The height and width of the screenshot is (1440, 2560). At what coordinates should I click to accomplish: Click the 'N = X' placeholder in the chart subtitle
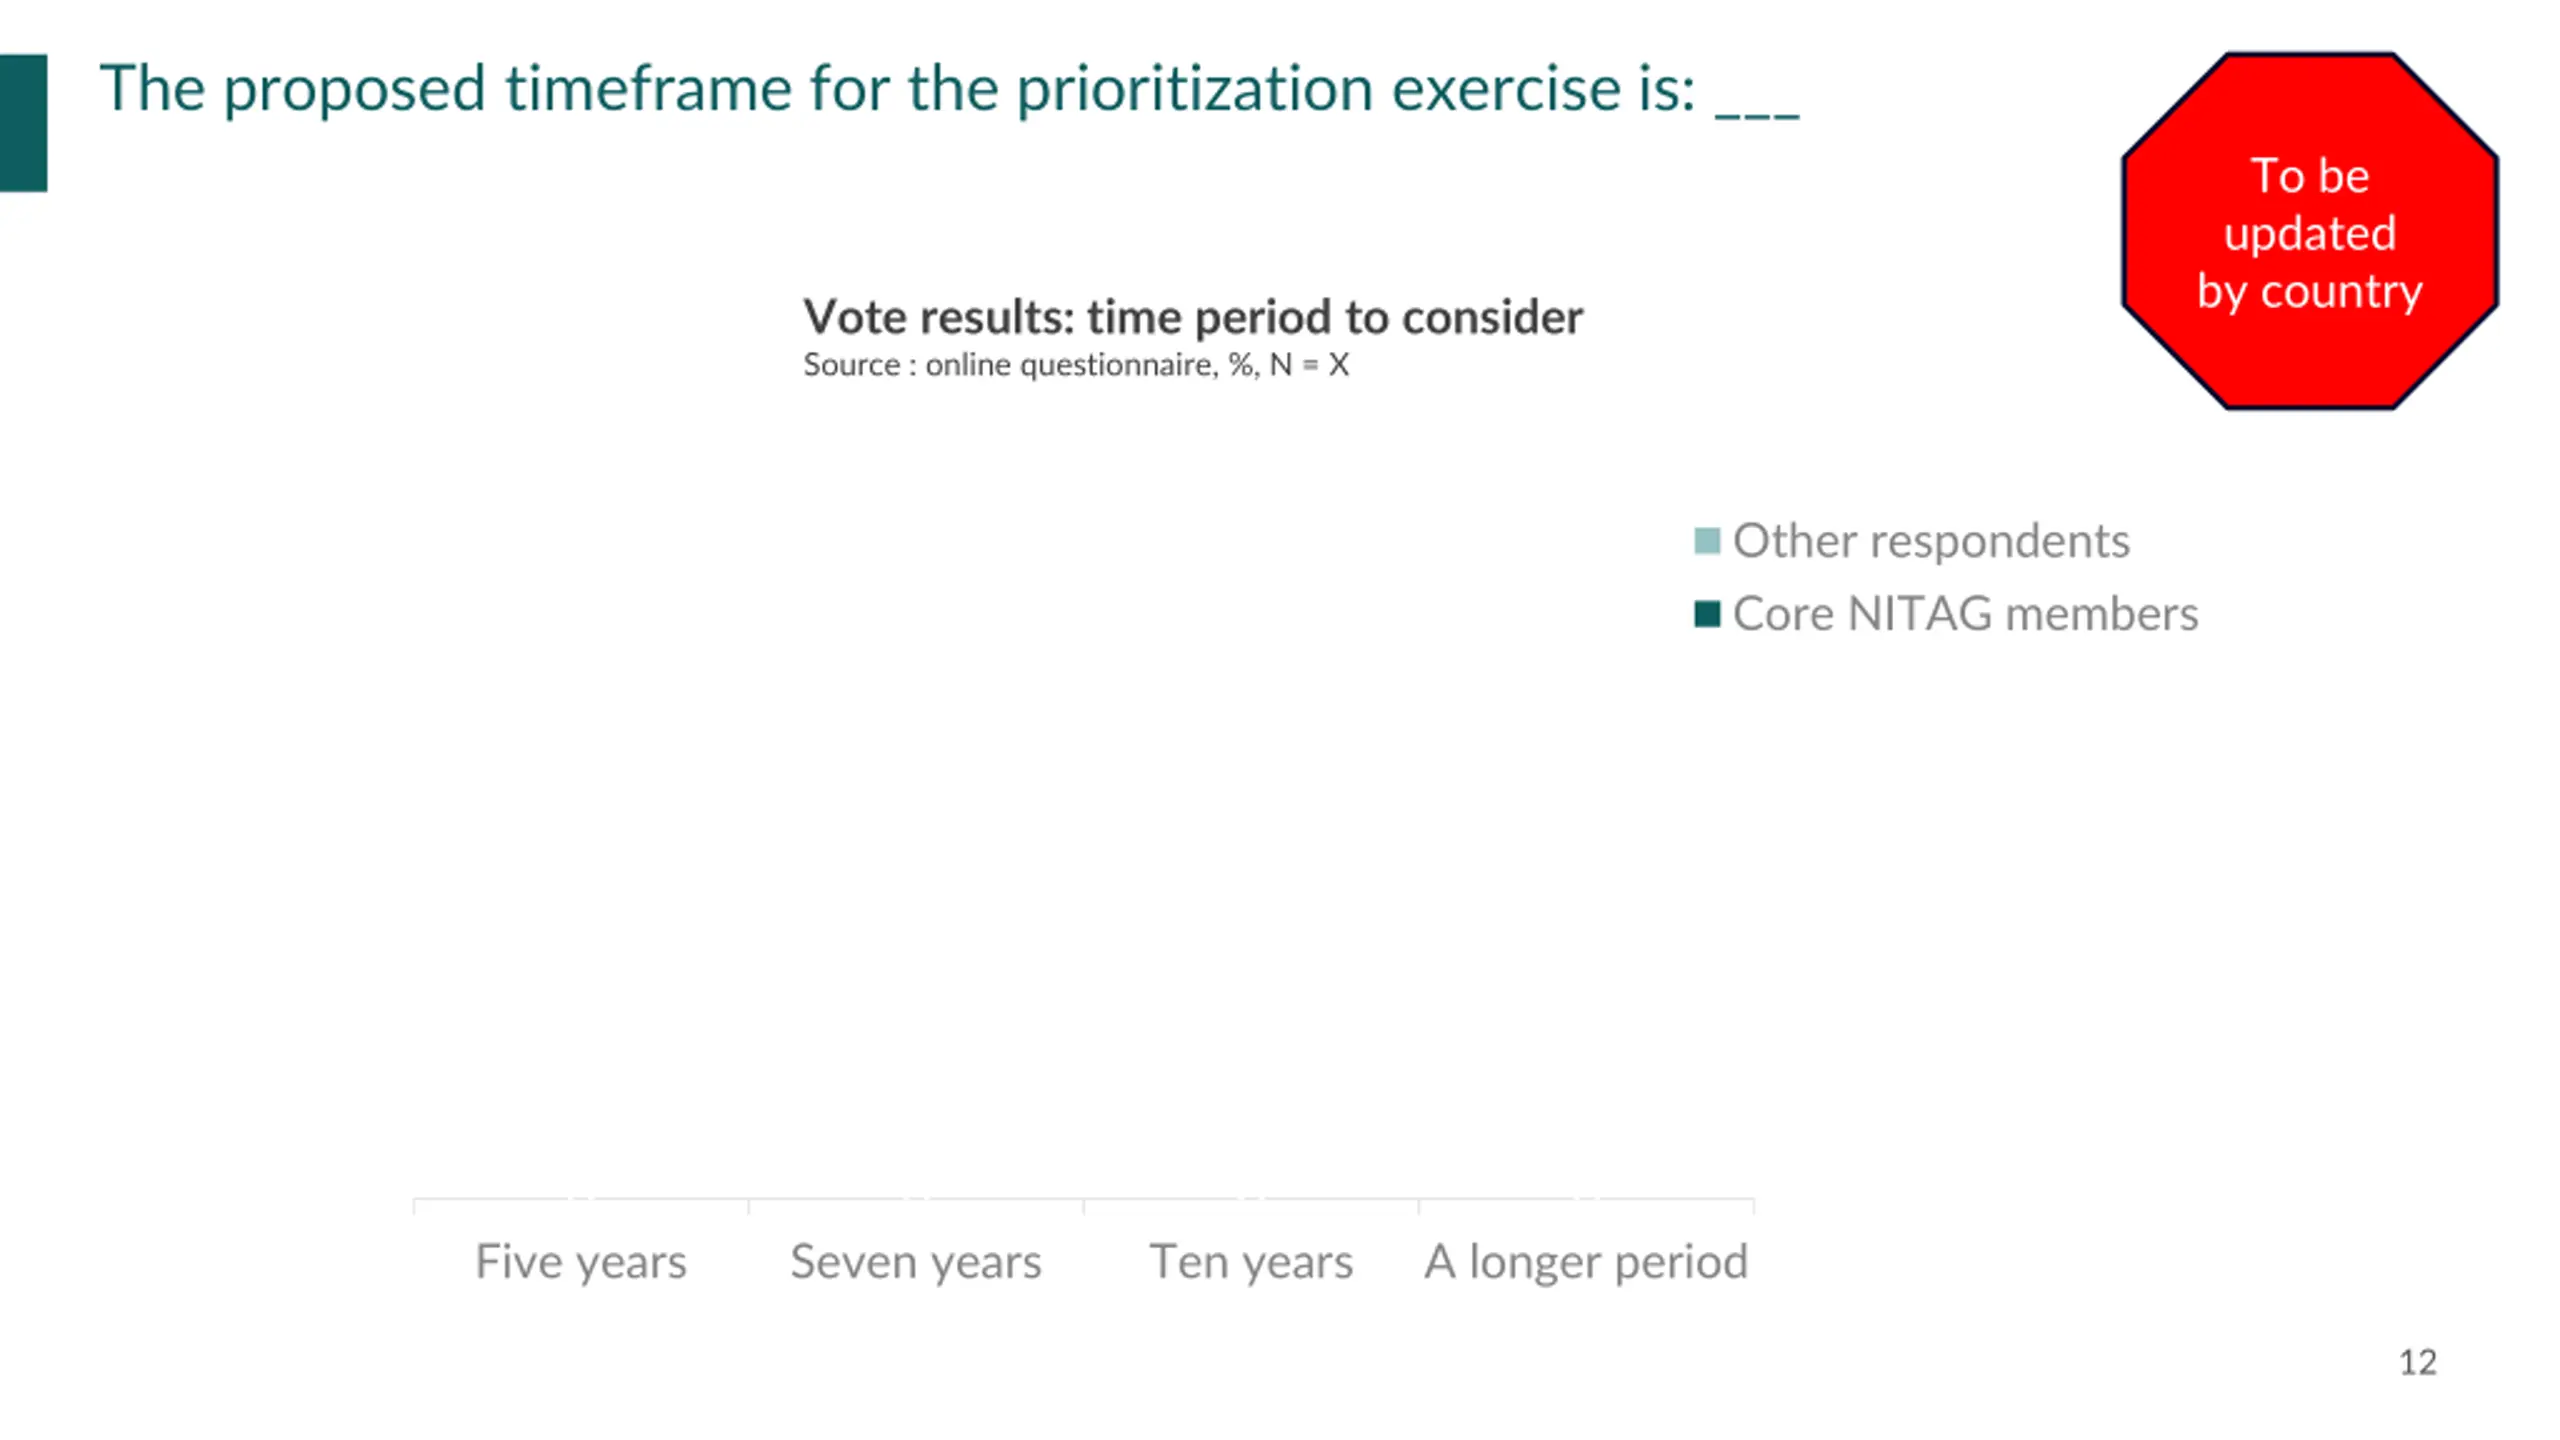click(x=1309, y=365)
